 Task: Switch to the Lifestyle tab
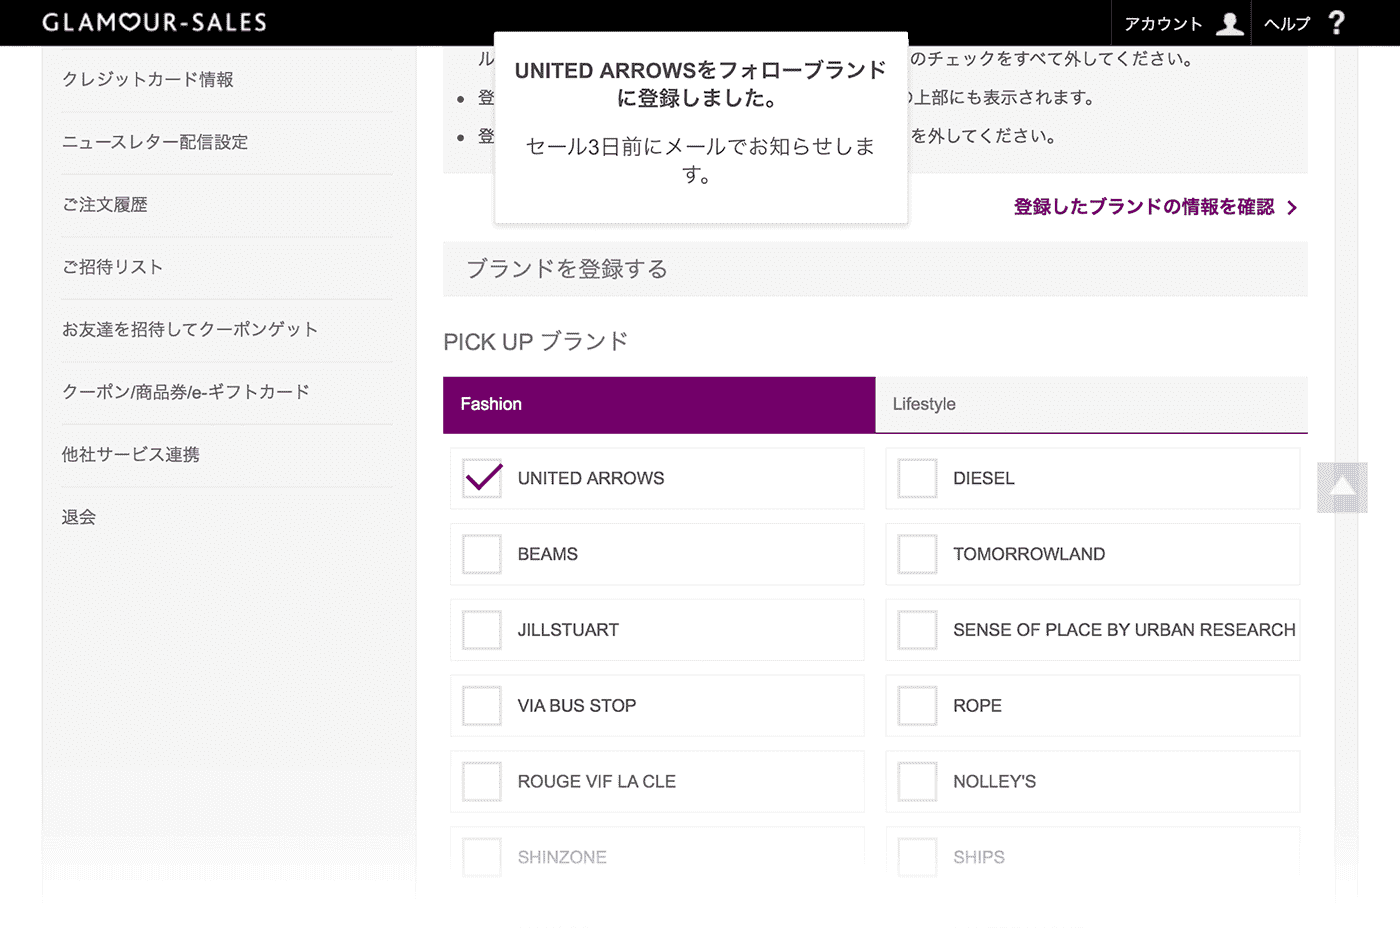[1091, 404]
